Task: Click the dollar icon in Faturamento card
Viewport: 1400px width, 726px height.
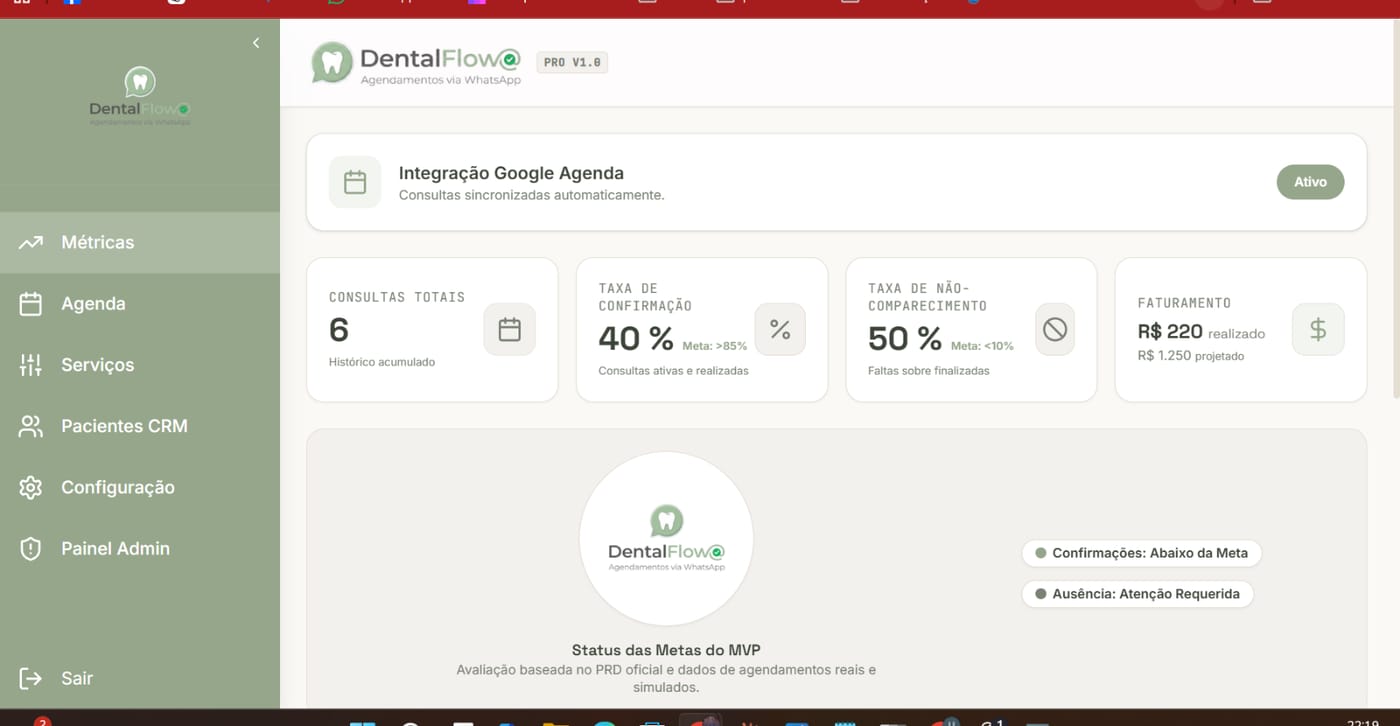Action: tap(1318, 329)
